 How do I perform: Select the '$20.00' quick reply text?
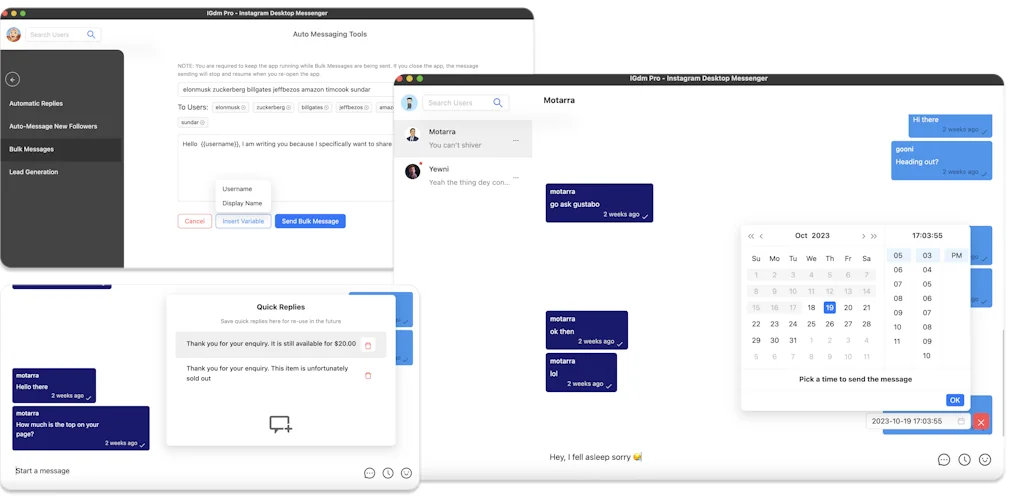(271, 343)
